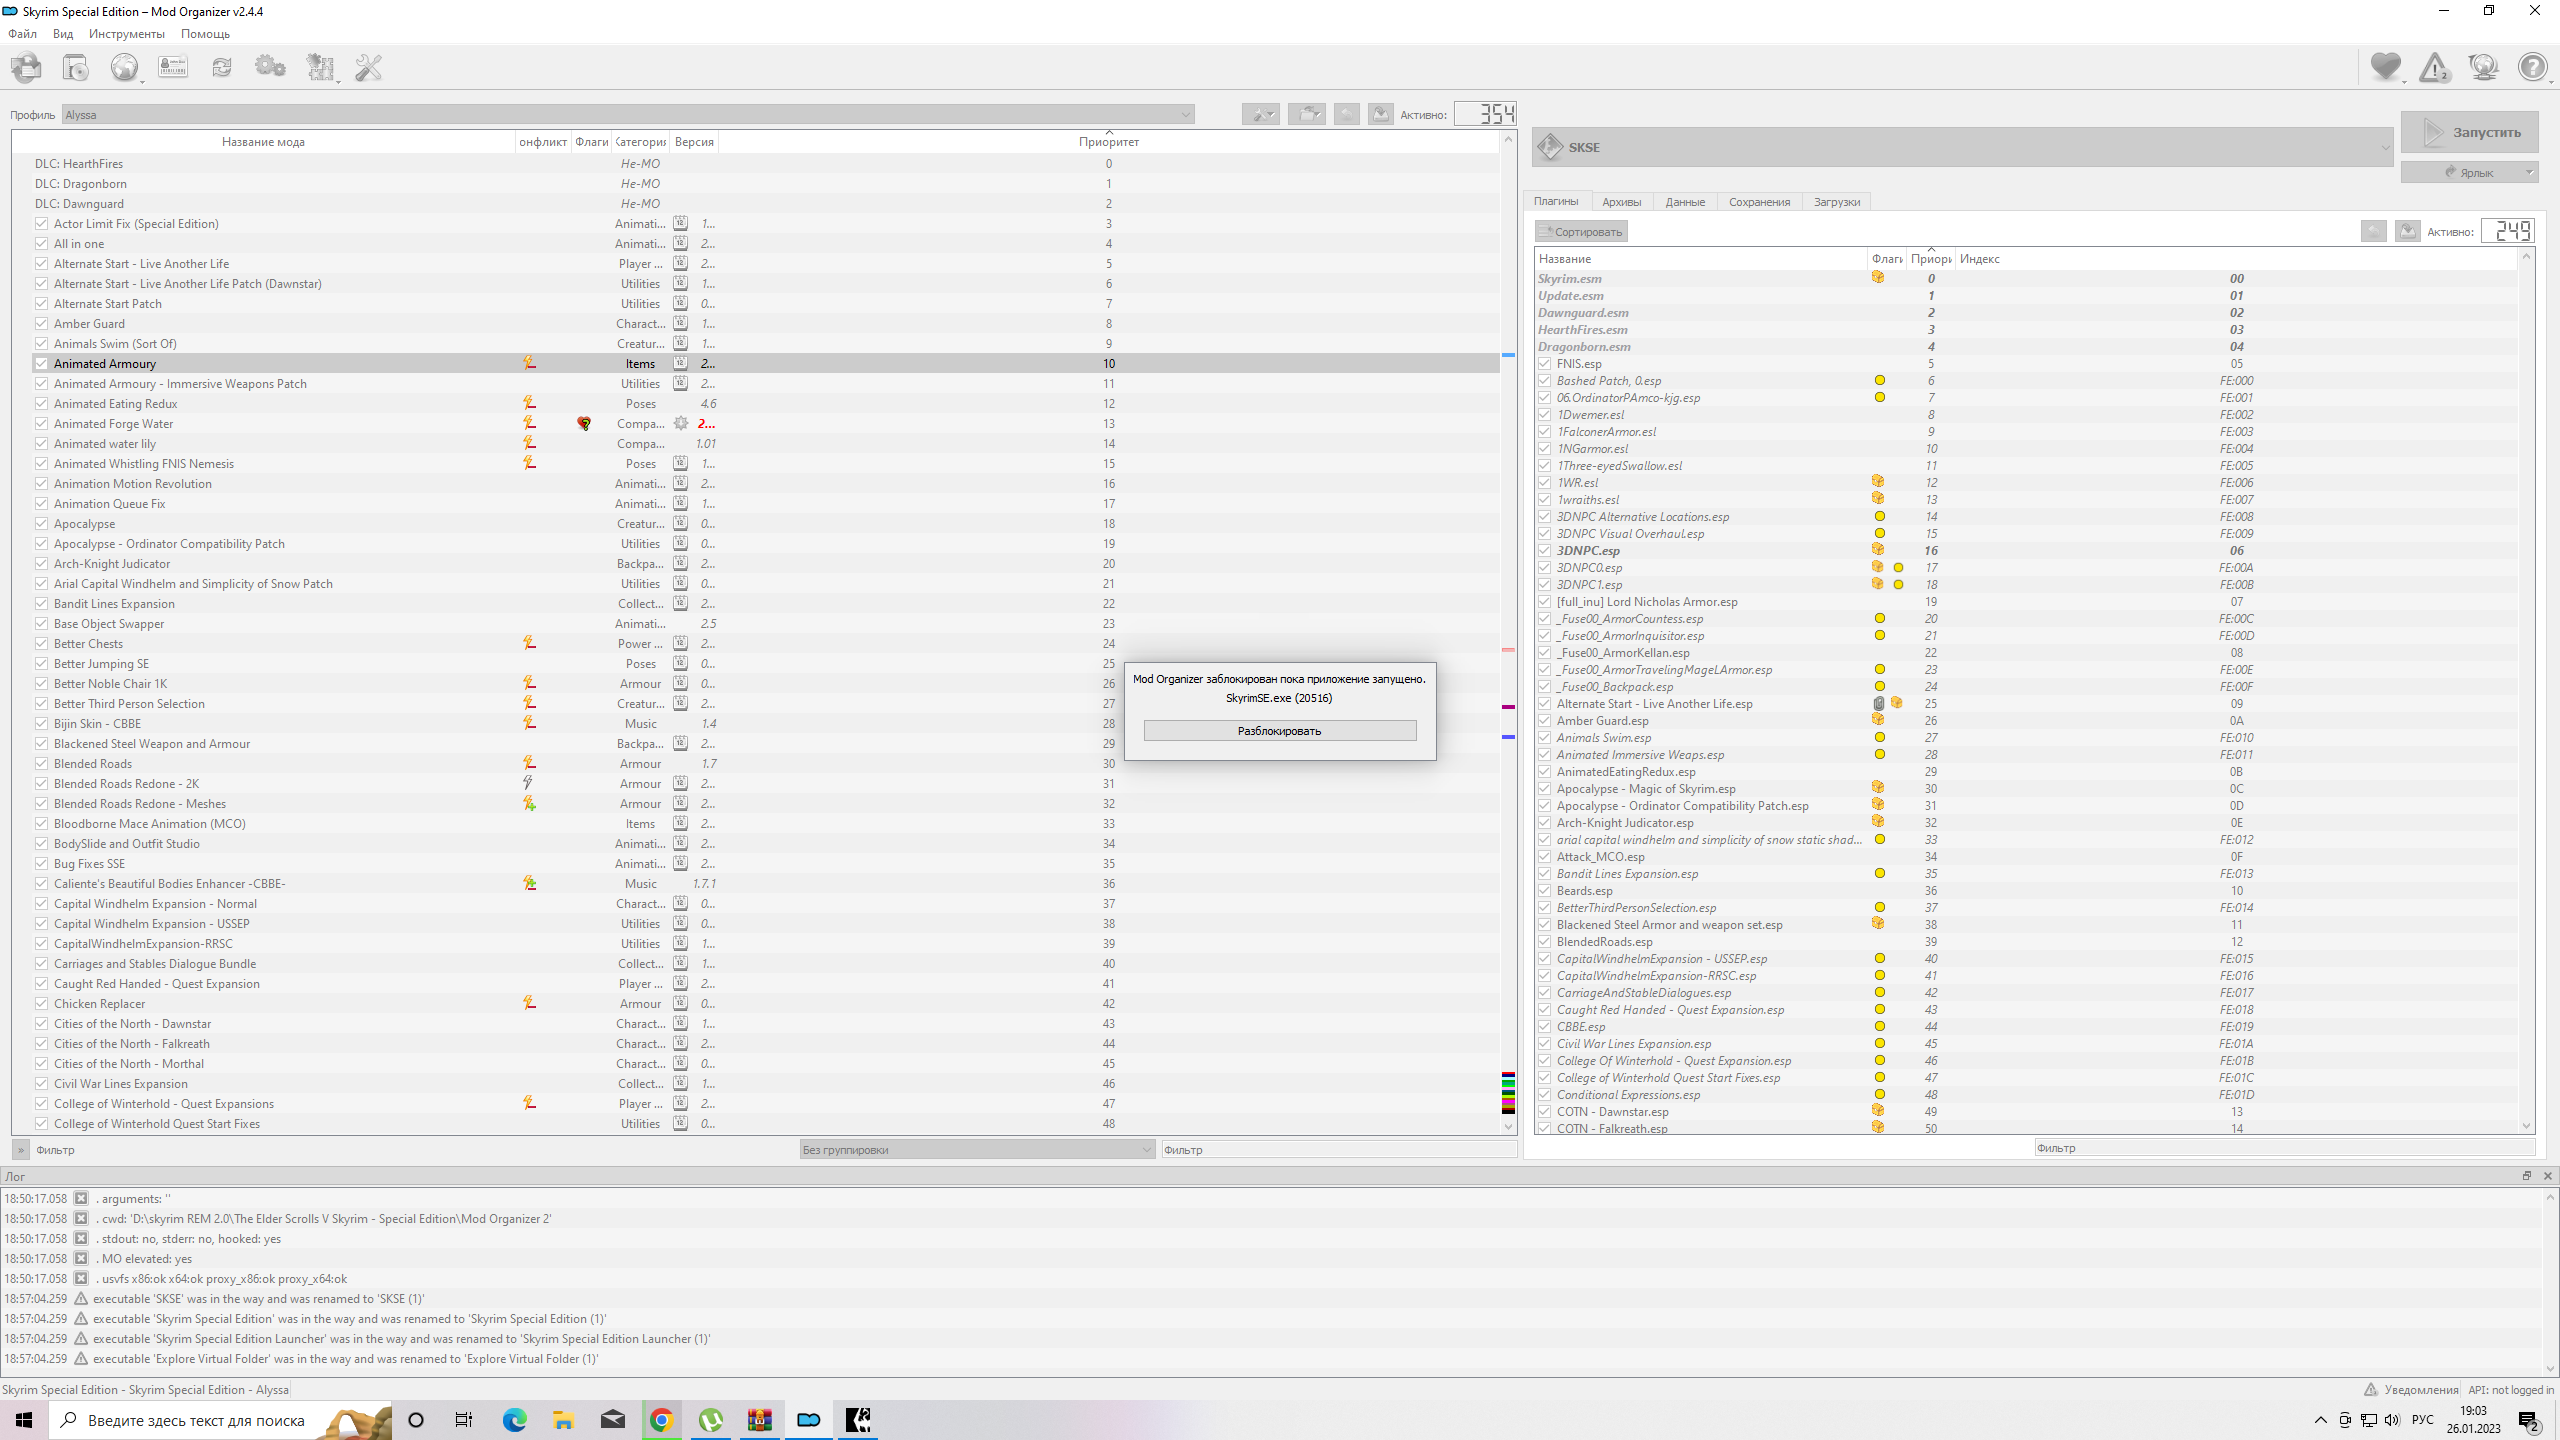Toggle active checkbox for Better Chests mod

[x=39, y=642]
